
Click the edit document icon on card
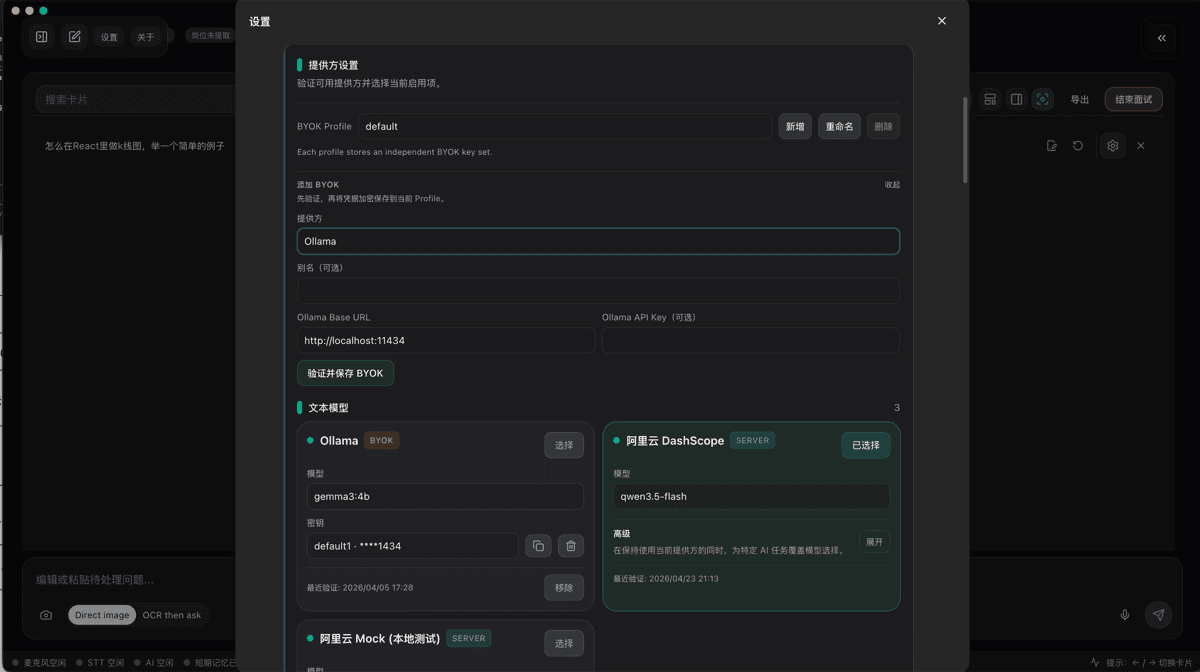(x=1052, y=146)
